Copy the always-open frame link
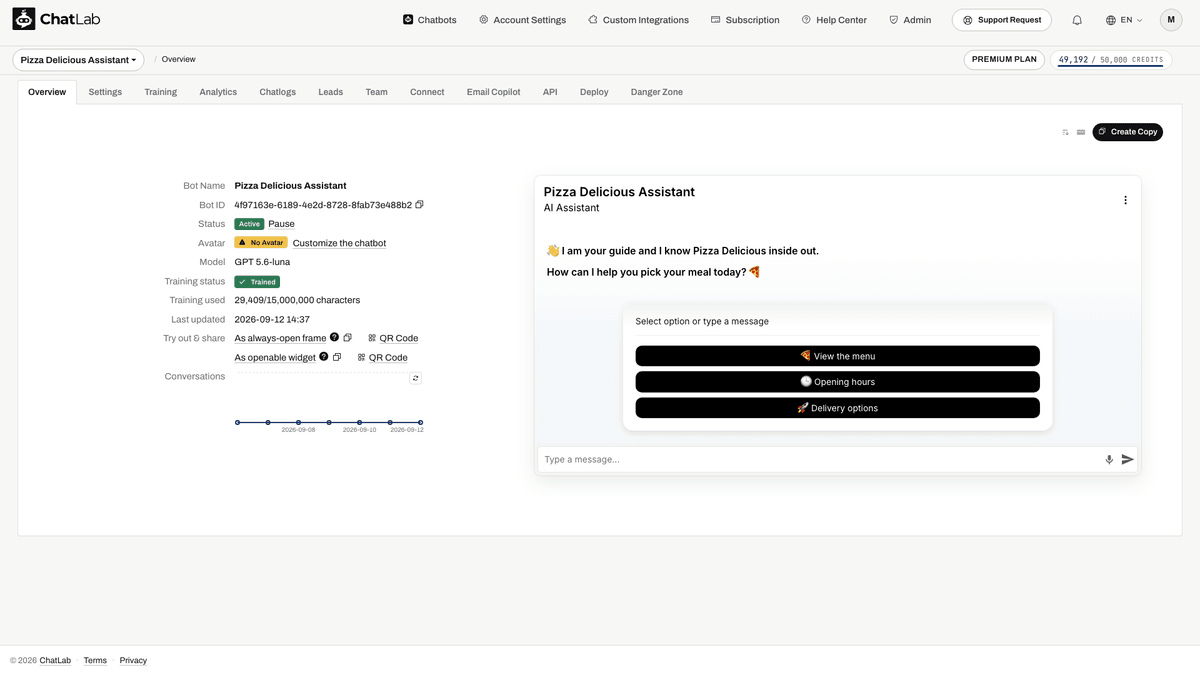1200x675 pixels. pos(348,338)
